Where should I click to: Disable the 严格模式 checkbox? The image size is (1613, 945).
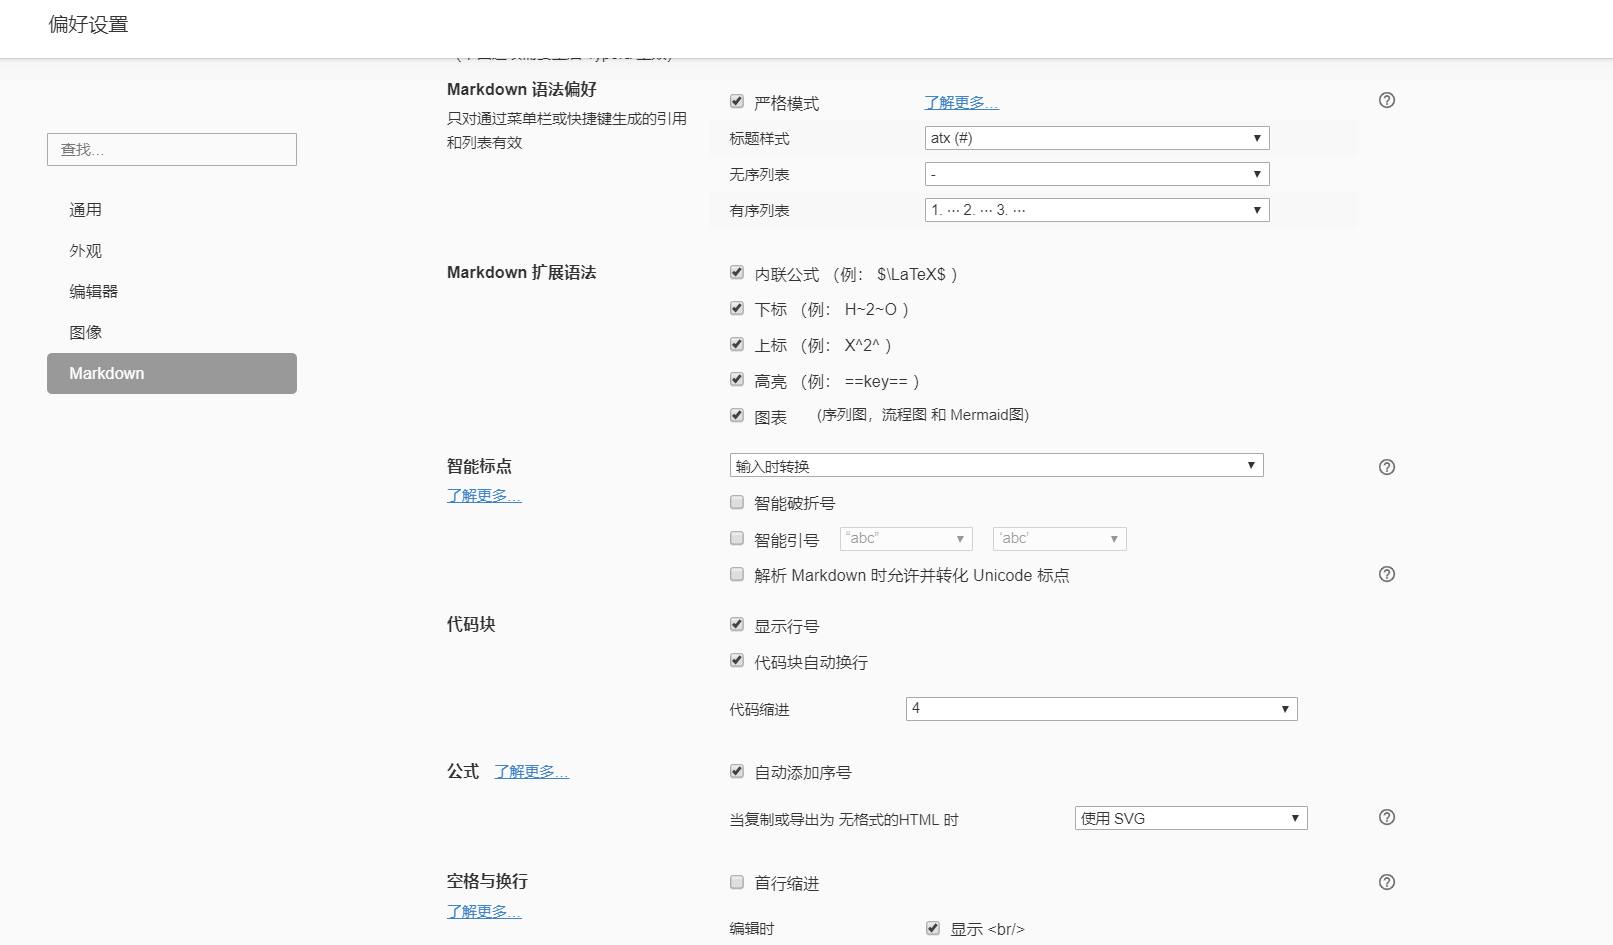click(x=737, y=102)
